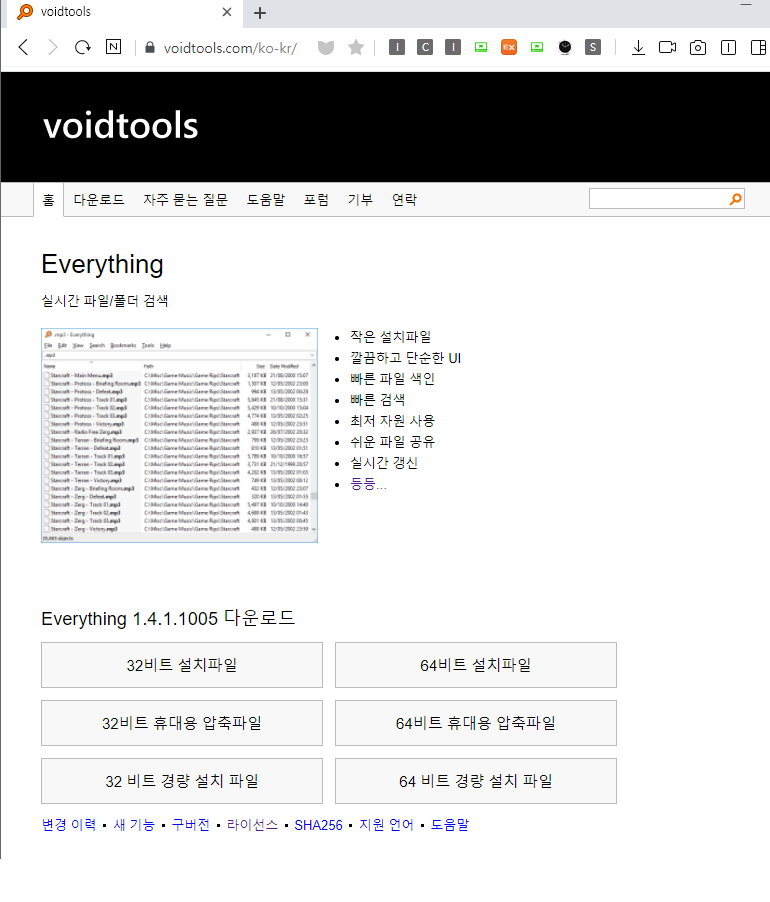Go to the 도움말 navigation menu item
The height and width of the screenshot is (902, 770).
[x=266, y=200]
